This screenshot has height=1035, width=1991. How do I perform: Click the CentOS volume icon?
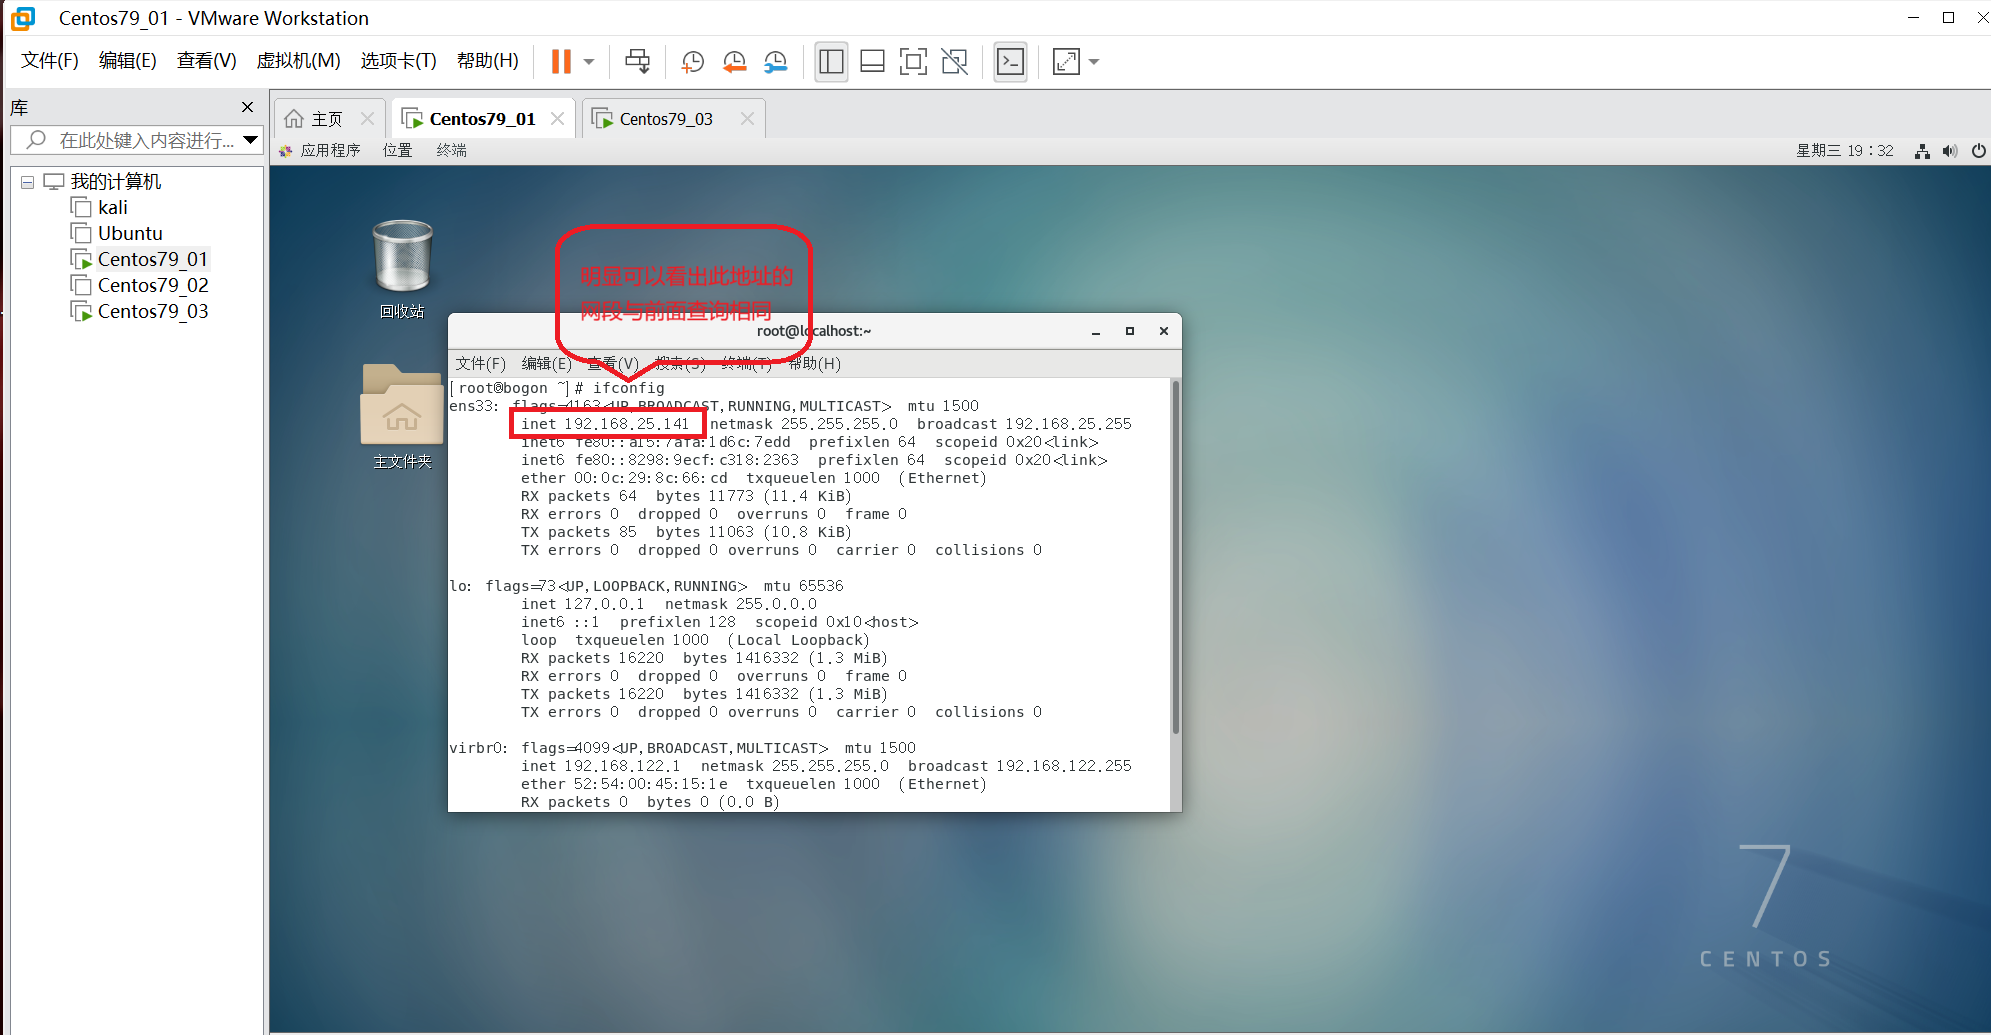pyautogui.click(x=1949, y=151)
